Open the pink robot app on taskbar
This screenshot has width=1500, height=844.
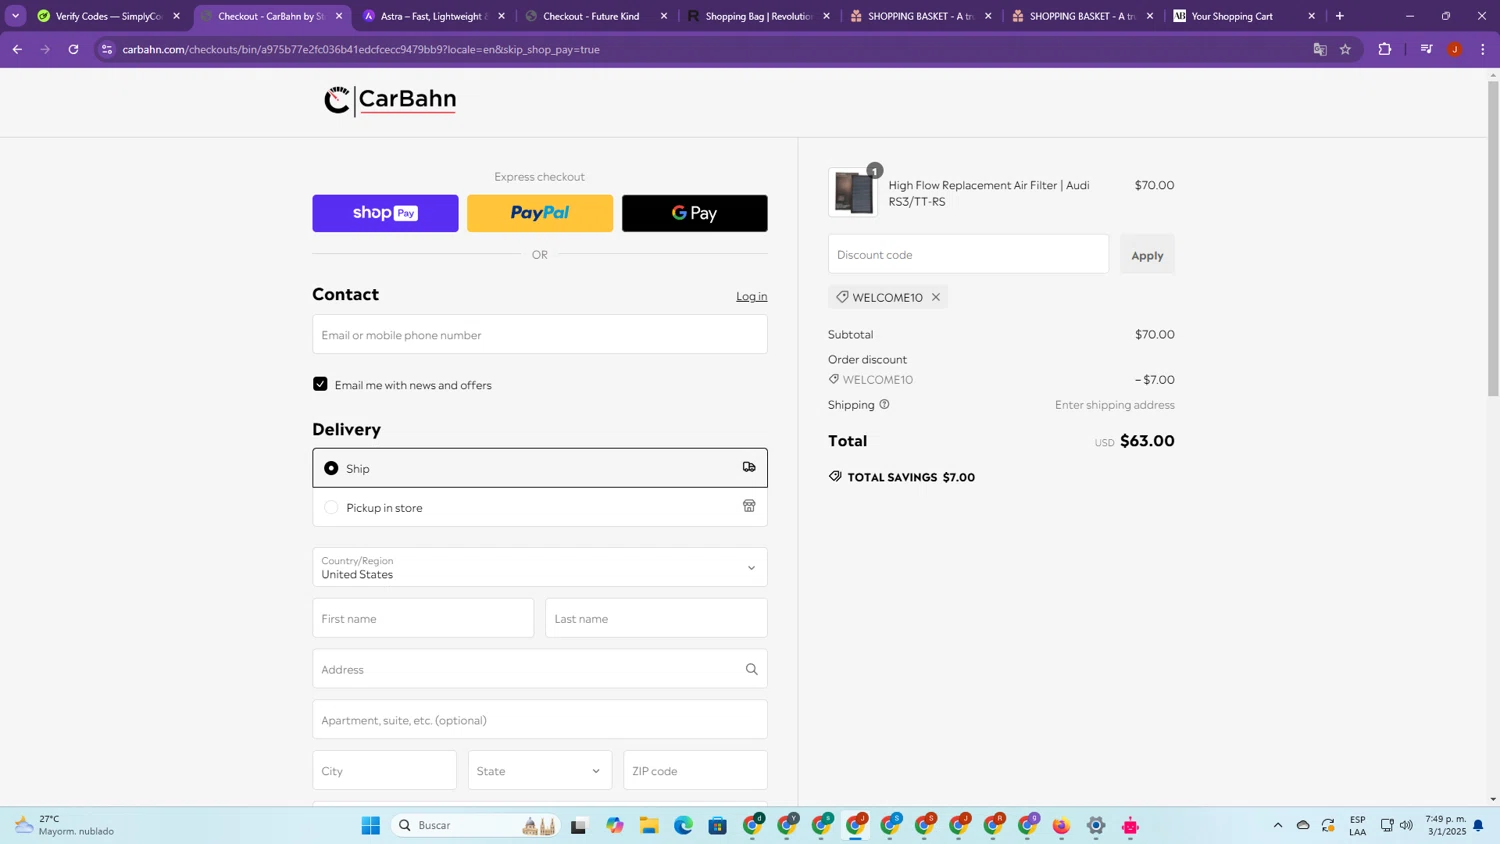coord(1130,825)
